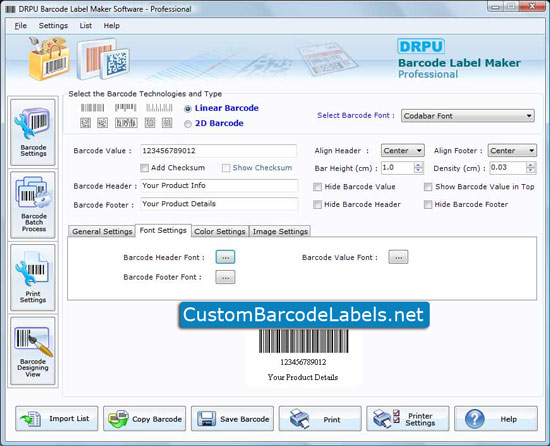Enable the Add Checksum checkbox
This screenshot has height=446, width=550.
144,168
